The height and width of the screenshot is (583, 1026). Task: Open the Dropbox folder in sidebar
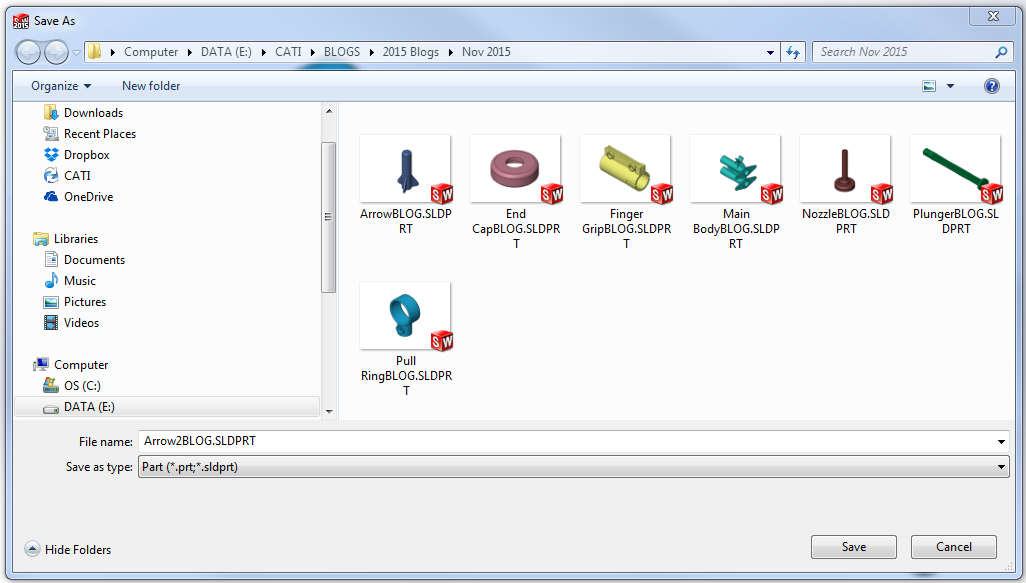pyautogui.click(x=86, y=155)
